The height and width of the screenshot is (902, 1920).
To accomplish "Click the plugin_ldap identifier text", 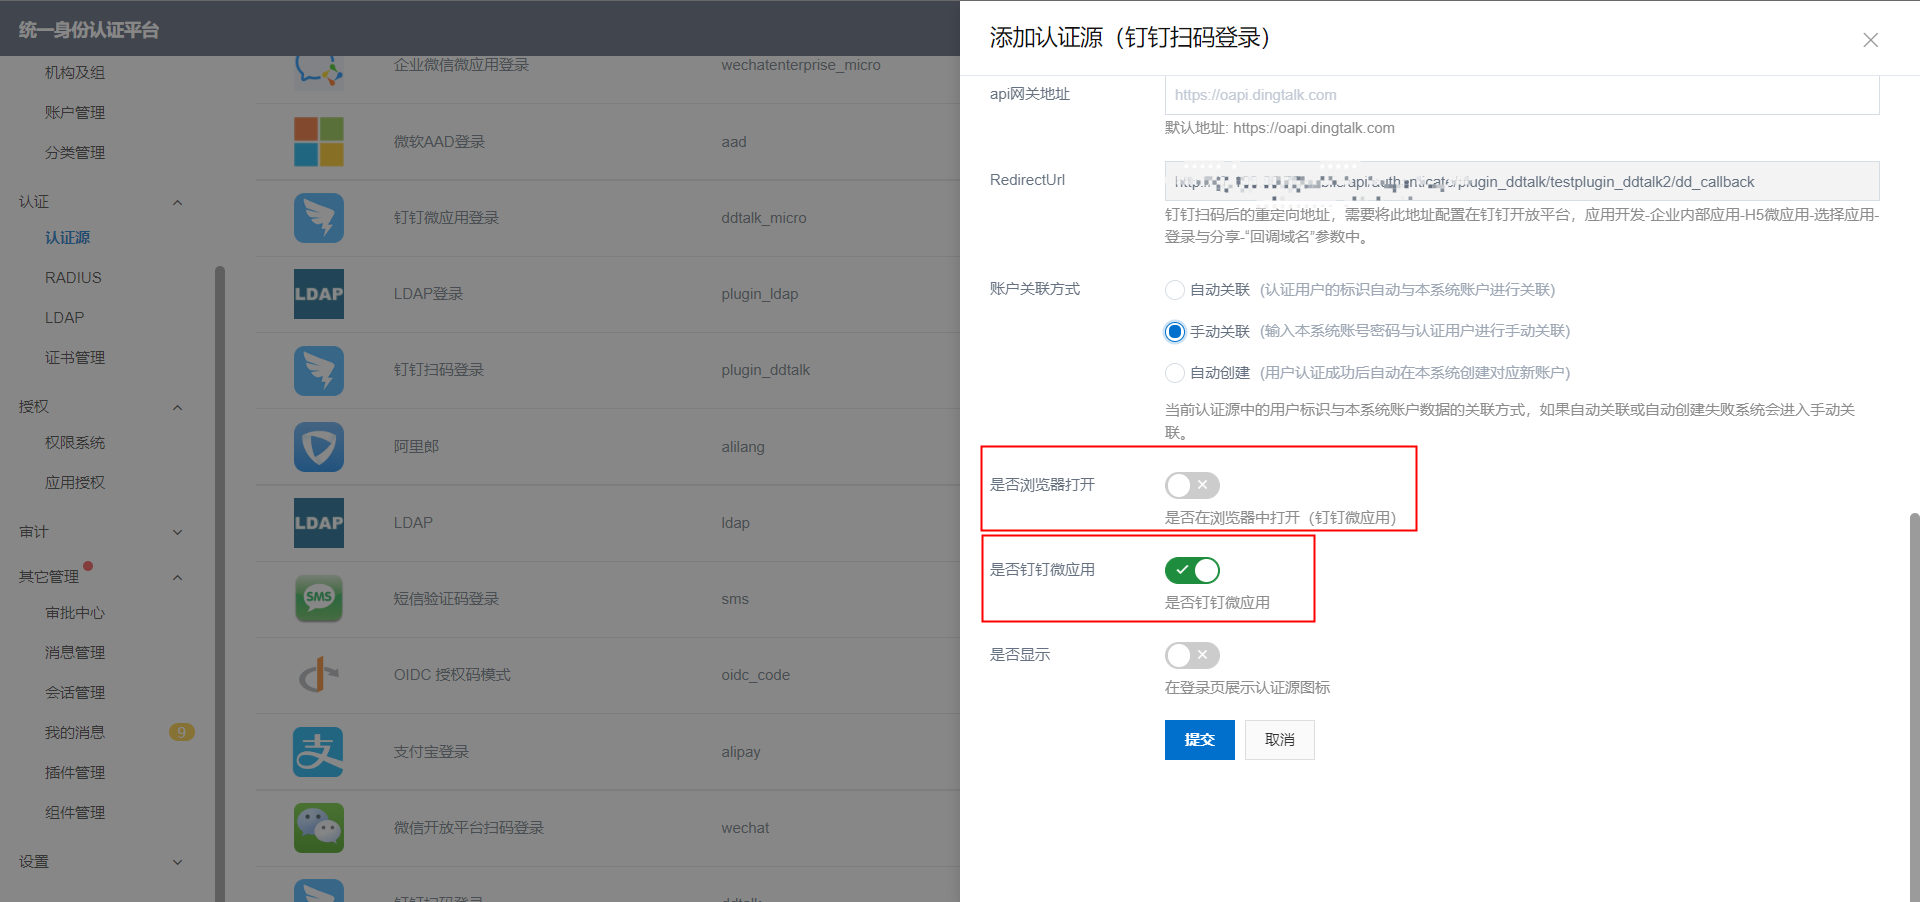I will [x=760, y=294].
